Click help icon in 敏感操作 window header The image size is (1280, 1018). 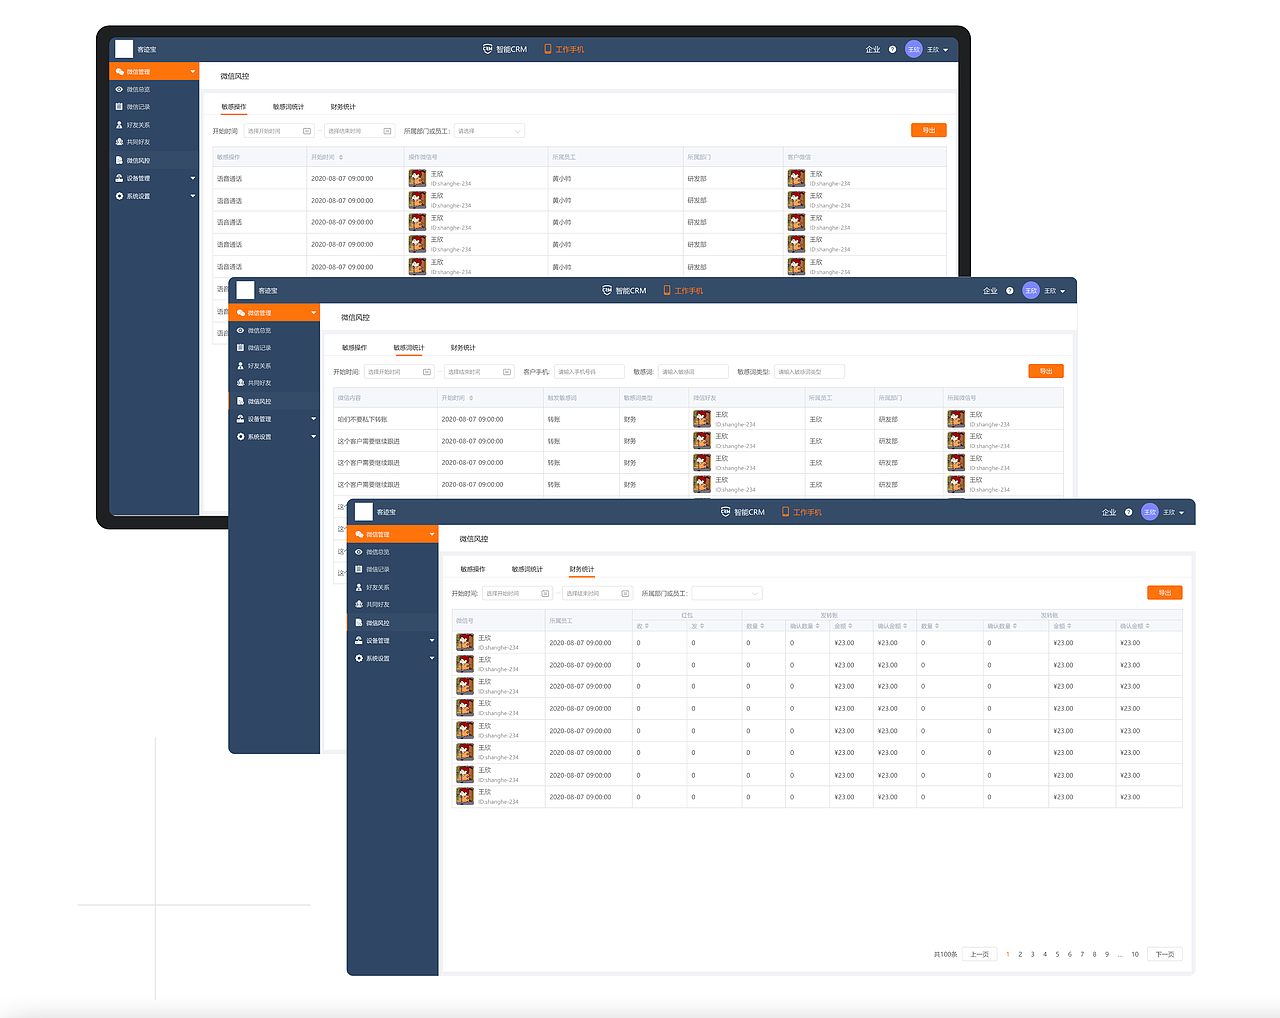pyautogui.click(x=892, y=49)
